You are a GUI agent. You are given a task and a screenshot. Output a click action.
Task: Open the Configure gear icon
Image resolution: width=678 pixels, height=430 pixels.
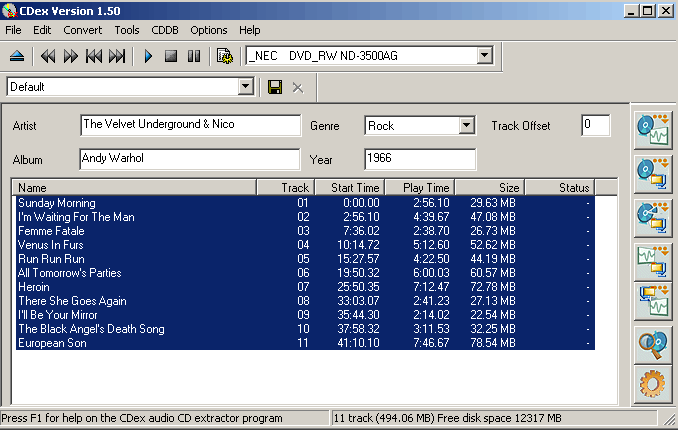653,384
